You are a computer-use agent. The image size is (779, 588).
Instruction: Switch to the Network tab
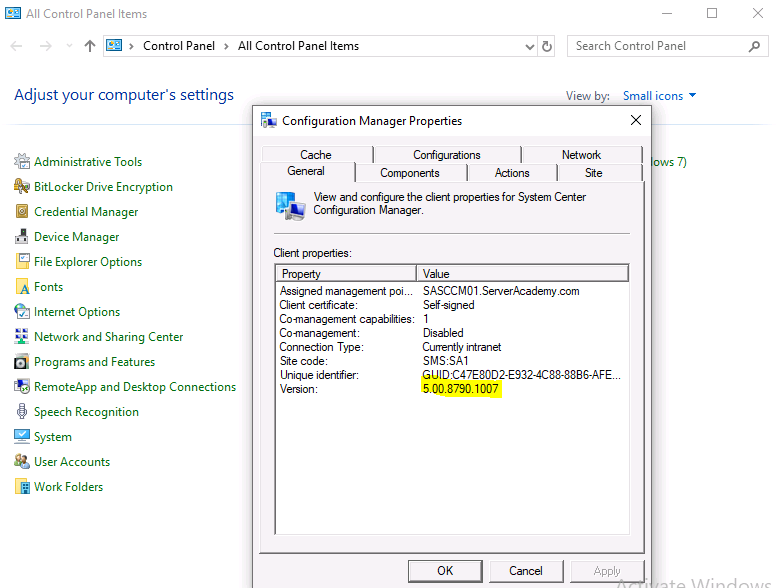(581, 155)
